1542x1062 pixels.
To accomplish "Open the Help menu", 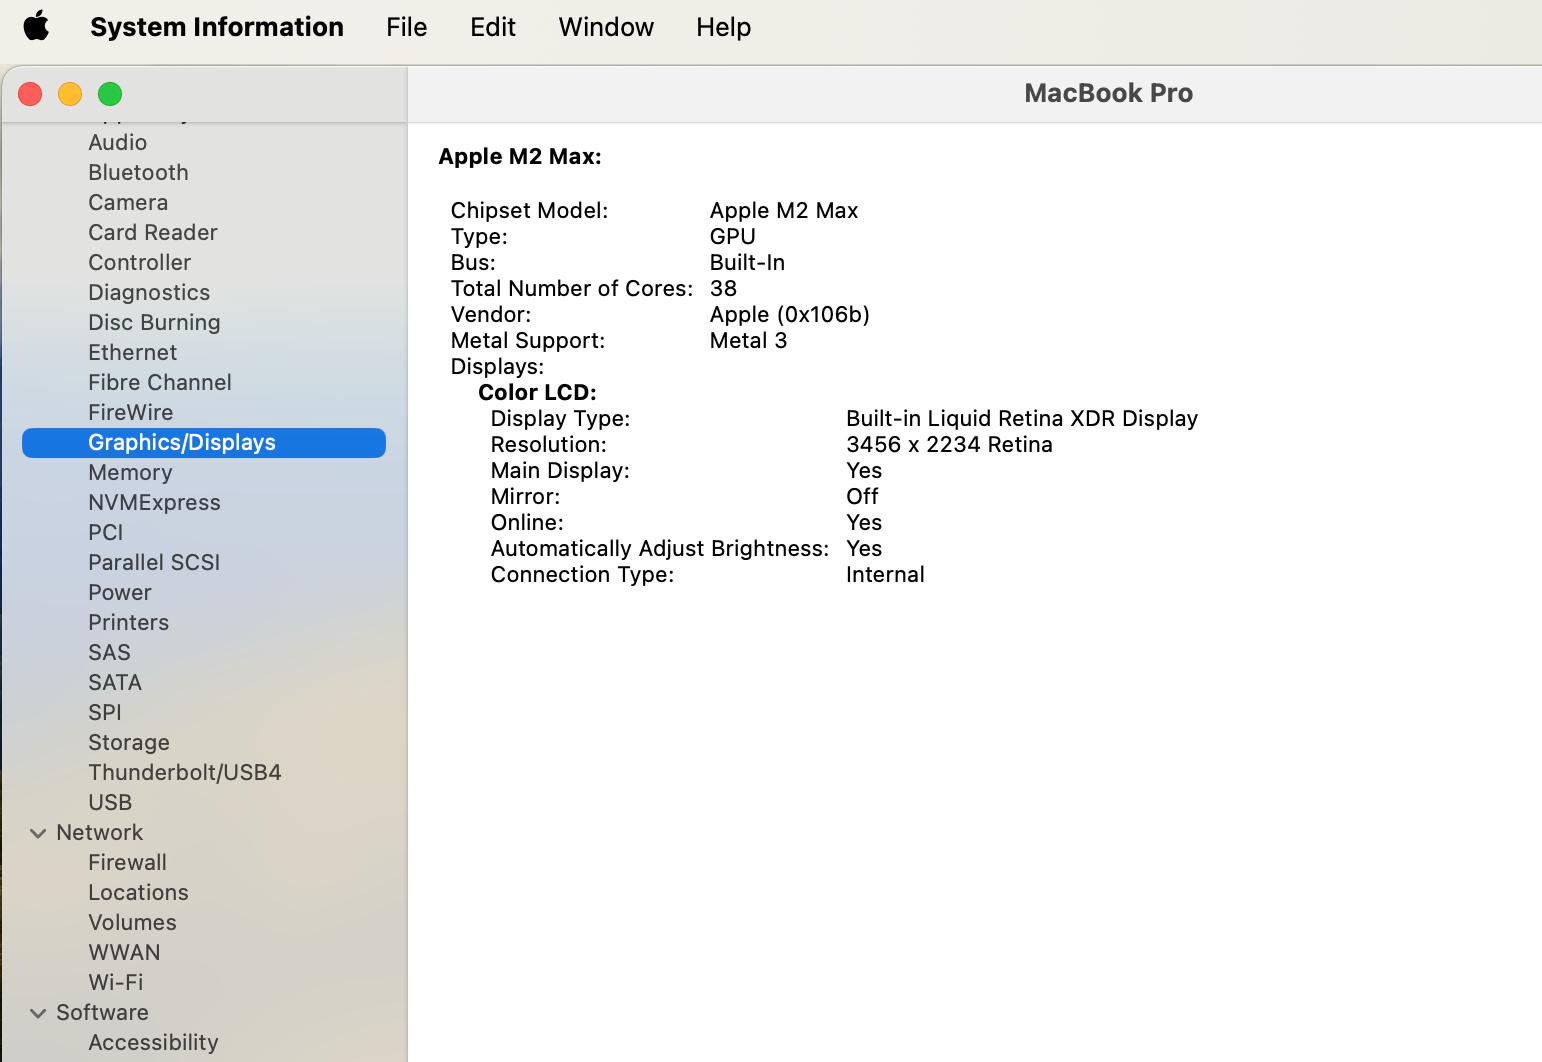I will [723, 27].
